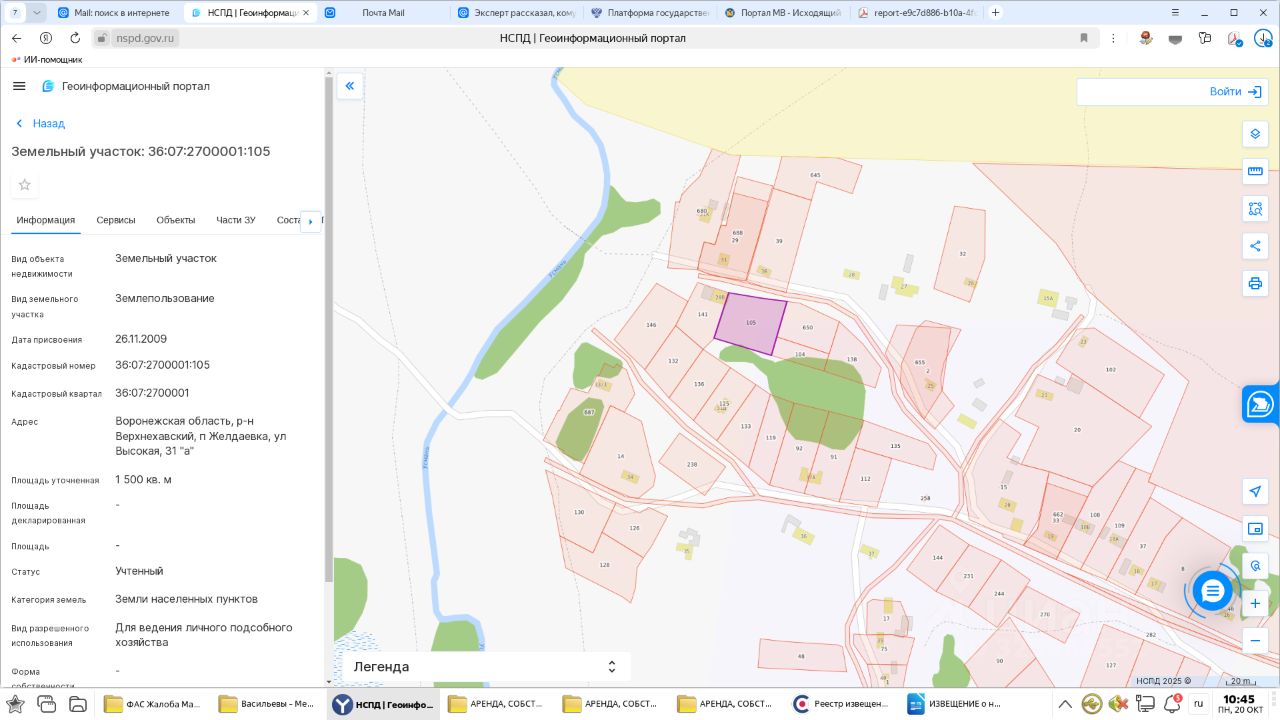The image size is (1280, 720).
Task: Open the taskbar start menu star icon
Action: (x=16, y=704)
